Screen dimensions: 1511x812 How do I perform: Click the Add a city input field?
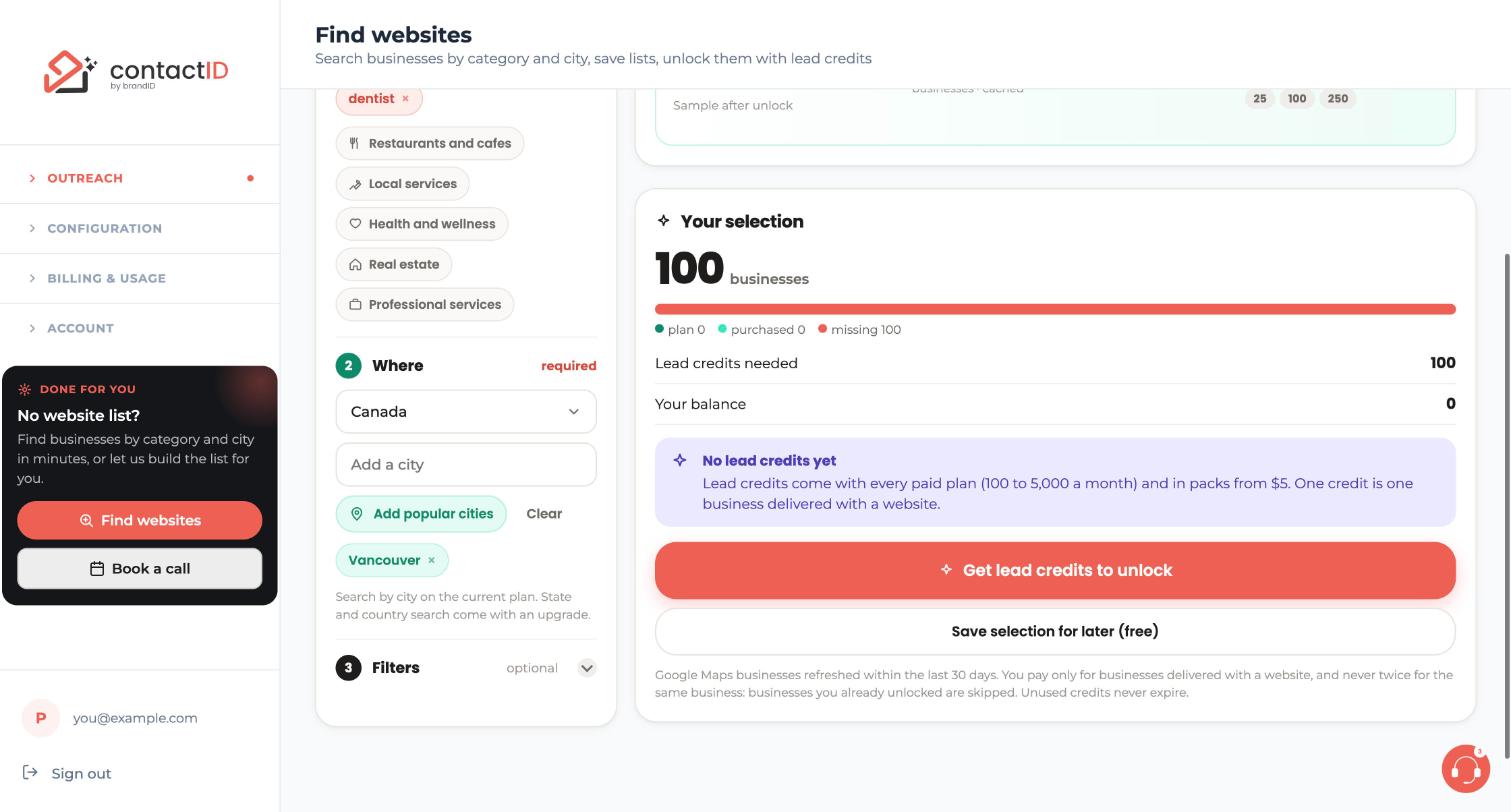pyautogui.click(x=466, y=465)
